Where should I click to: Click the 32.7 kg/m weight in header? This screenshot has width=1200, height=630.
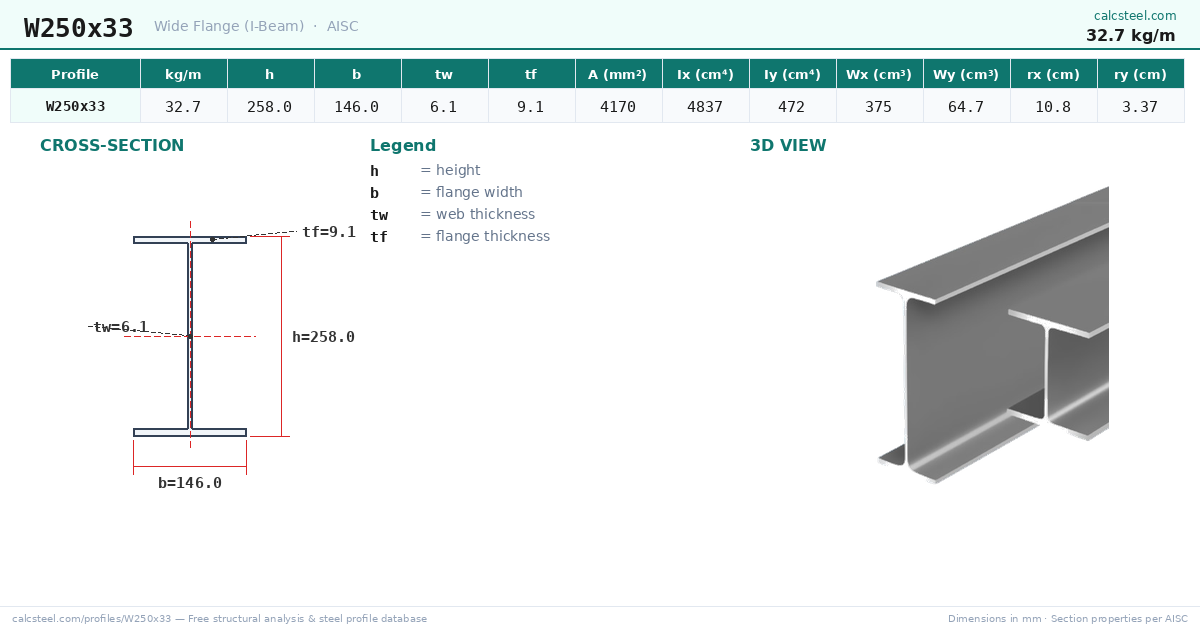tap(1131, 36)
